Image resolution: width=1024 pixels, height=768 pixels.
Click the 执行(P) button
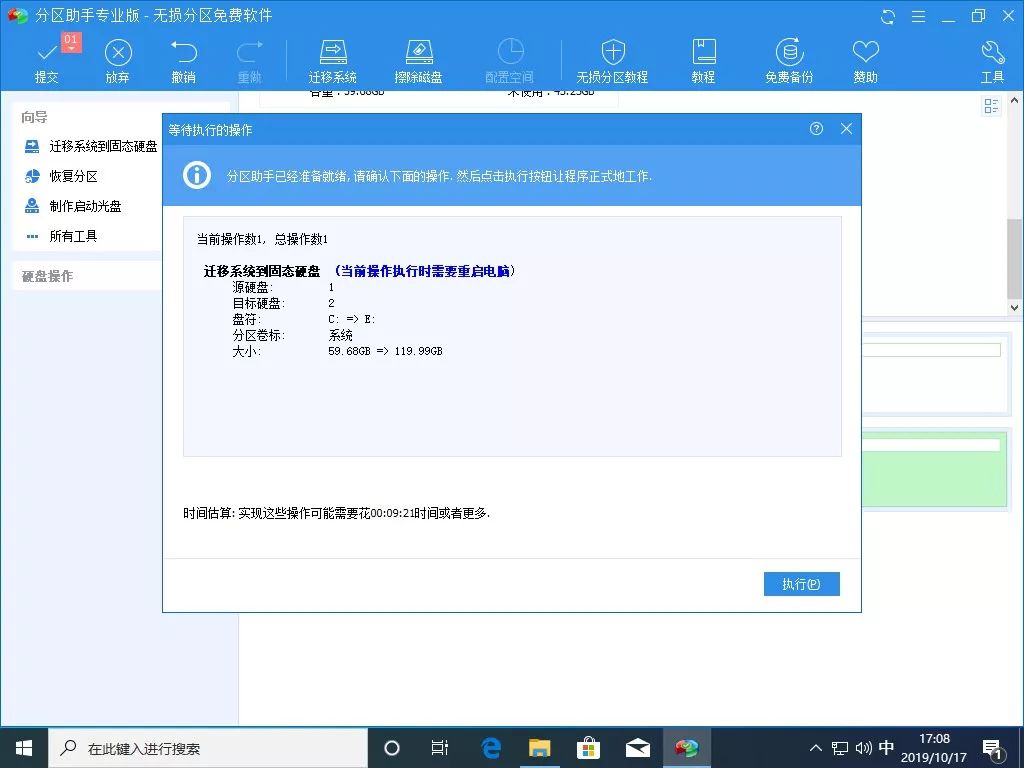tap(801, 584)
